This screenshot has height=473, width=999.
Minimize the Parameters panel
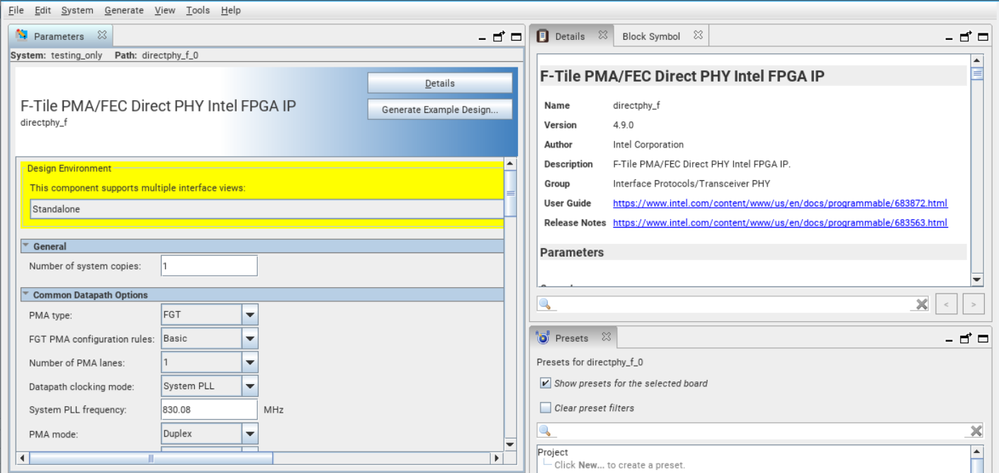coord(483,38)
